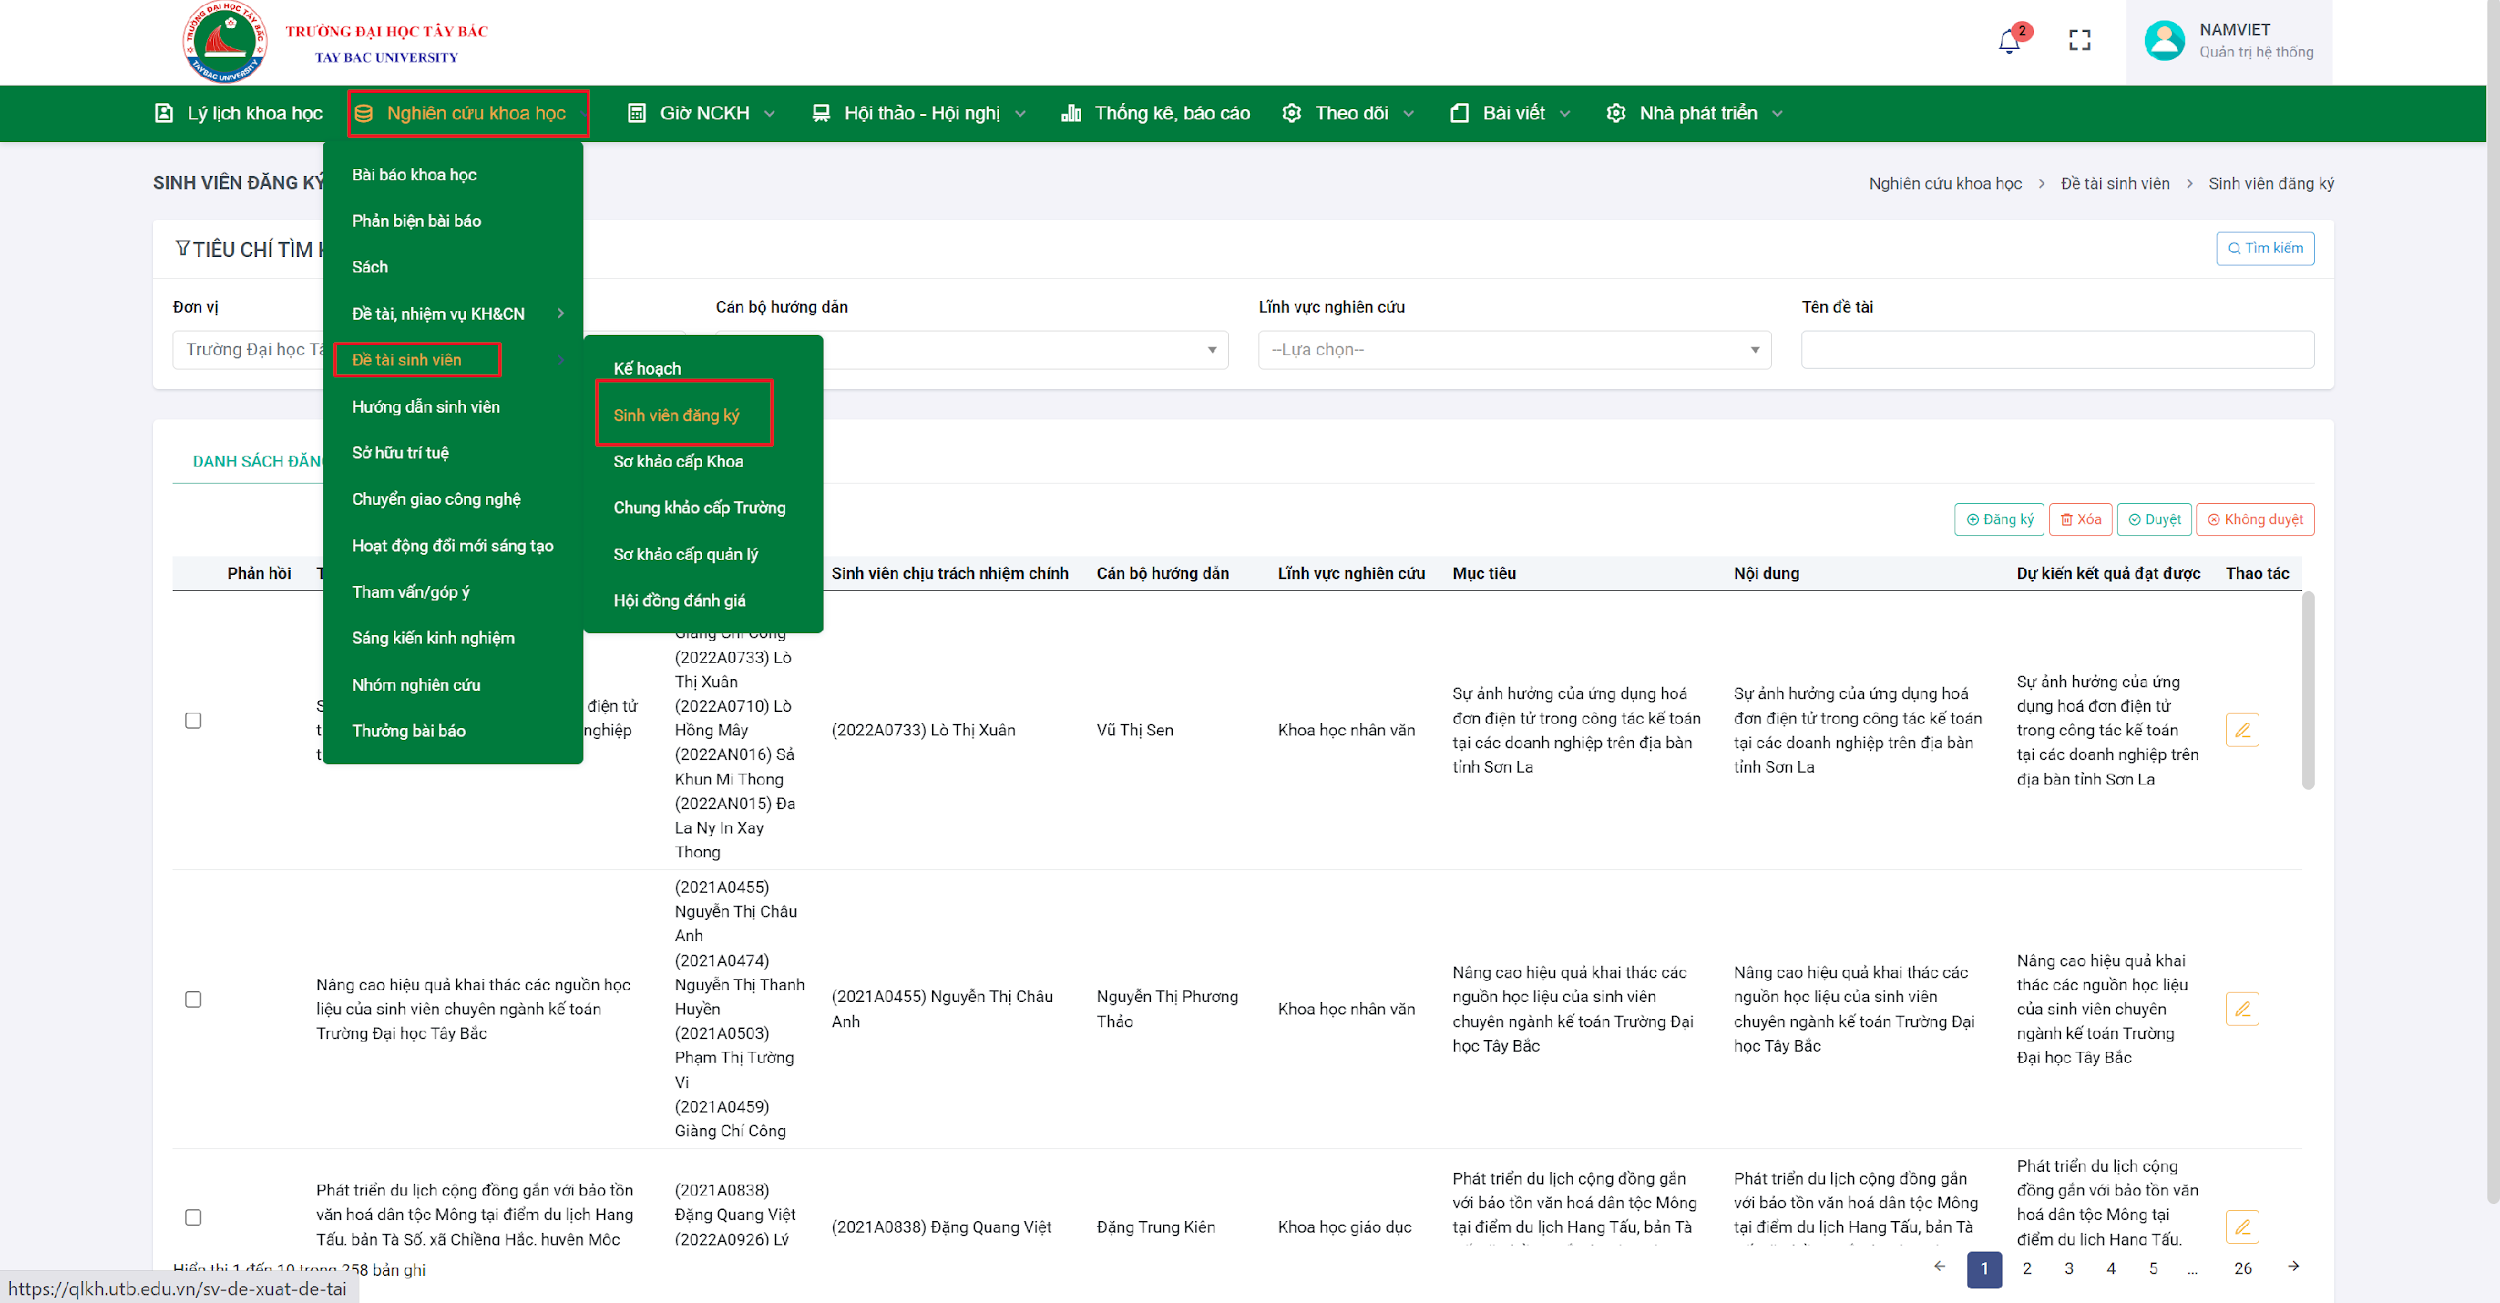Click the Xóa delete button
This screenshot has height=1303, width=2500.
pyautogui.click(x=2081, y=519)
